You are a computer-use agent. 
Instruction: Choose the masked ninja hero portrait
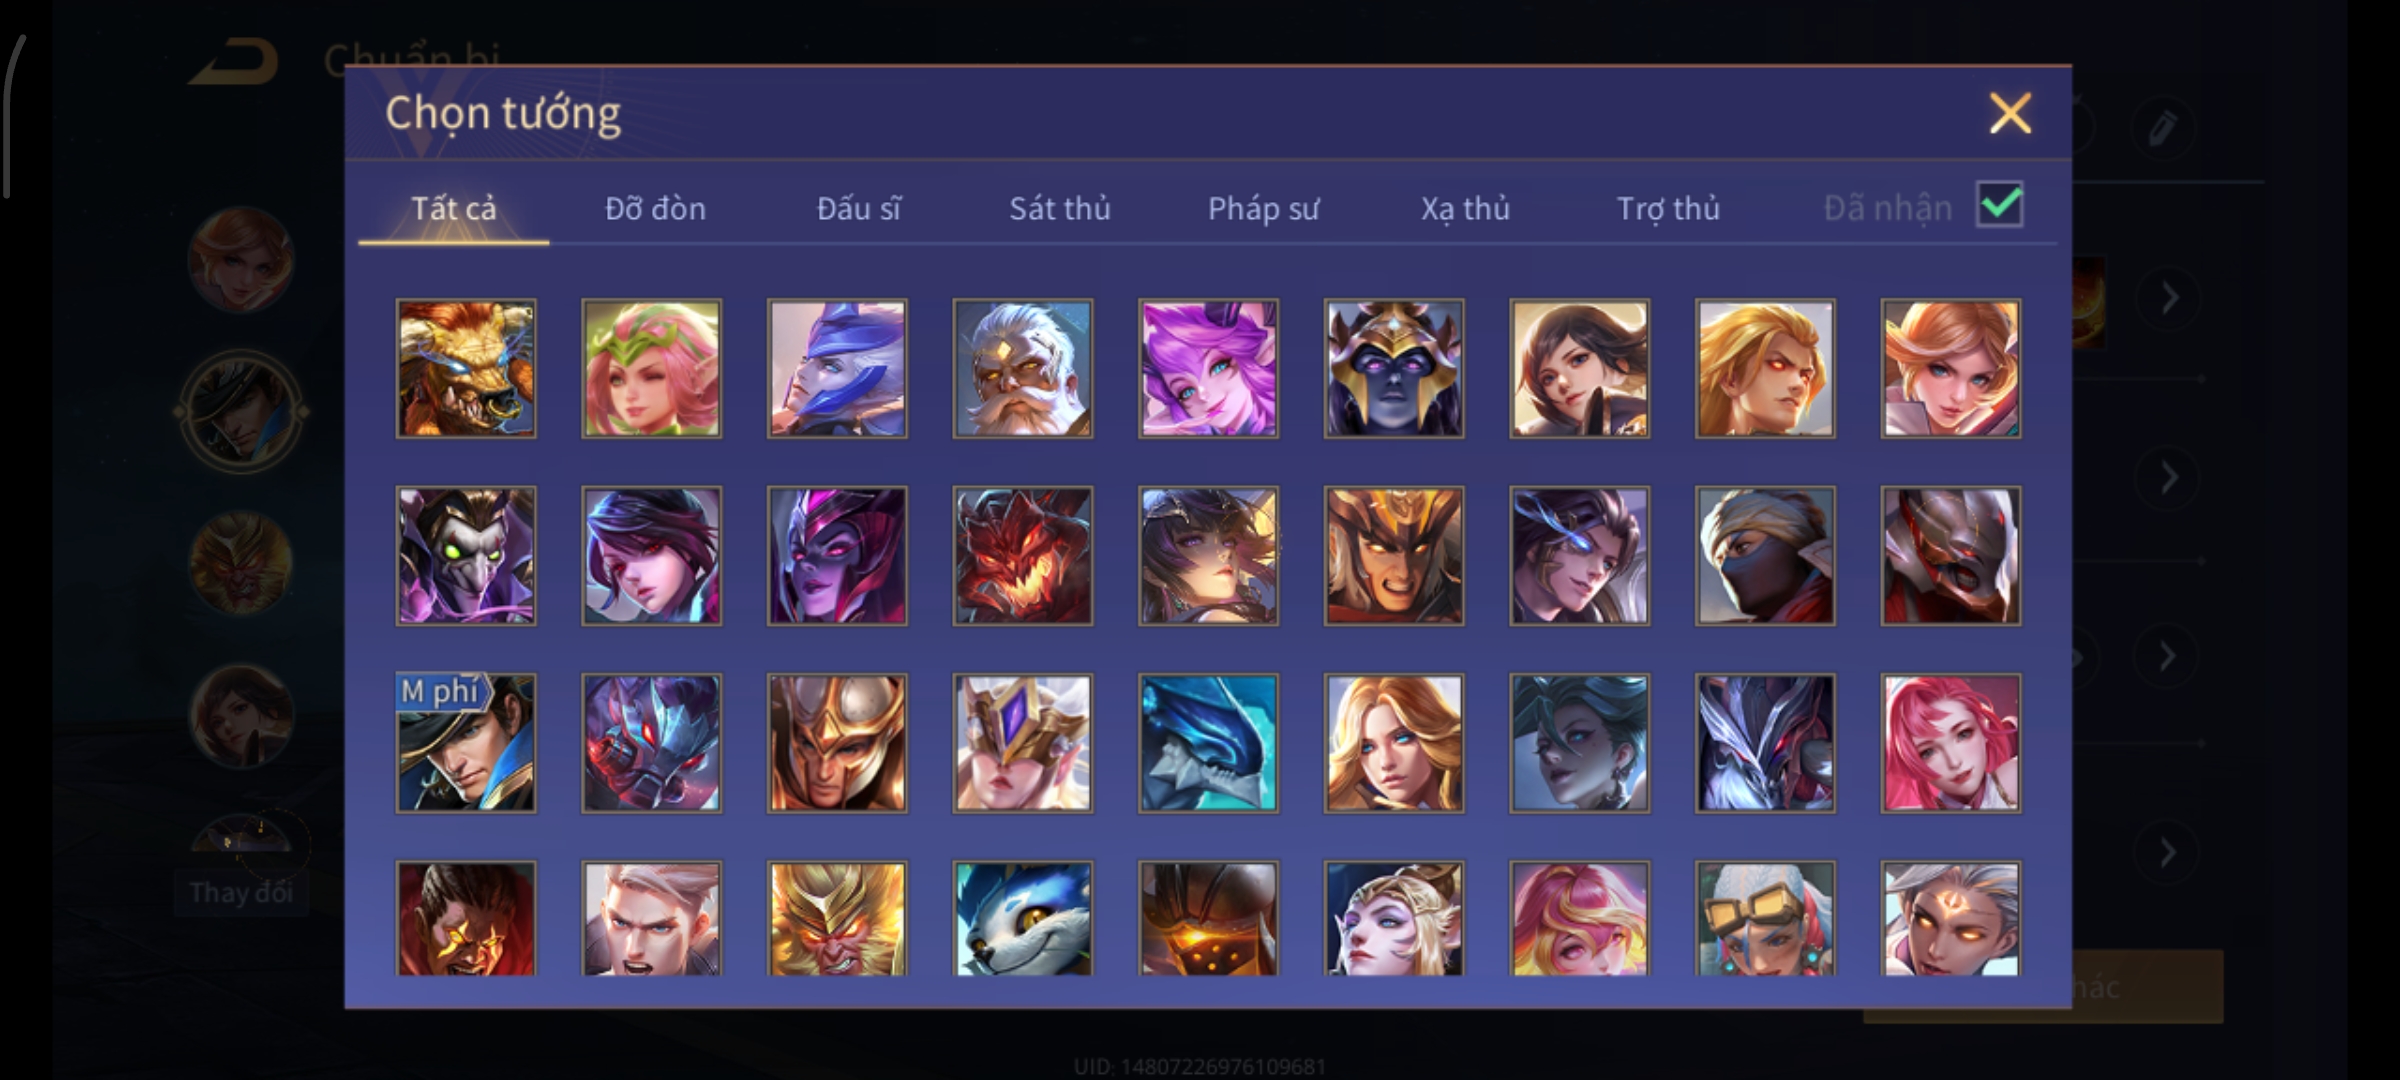[1765, 556]
